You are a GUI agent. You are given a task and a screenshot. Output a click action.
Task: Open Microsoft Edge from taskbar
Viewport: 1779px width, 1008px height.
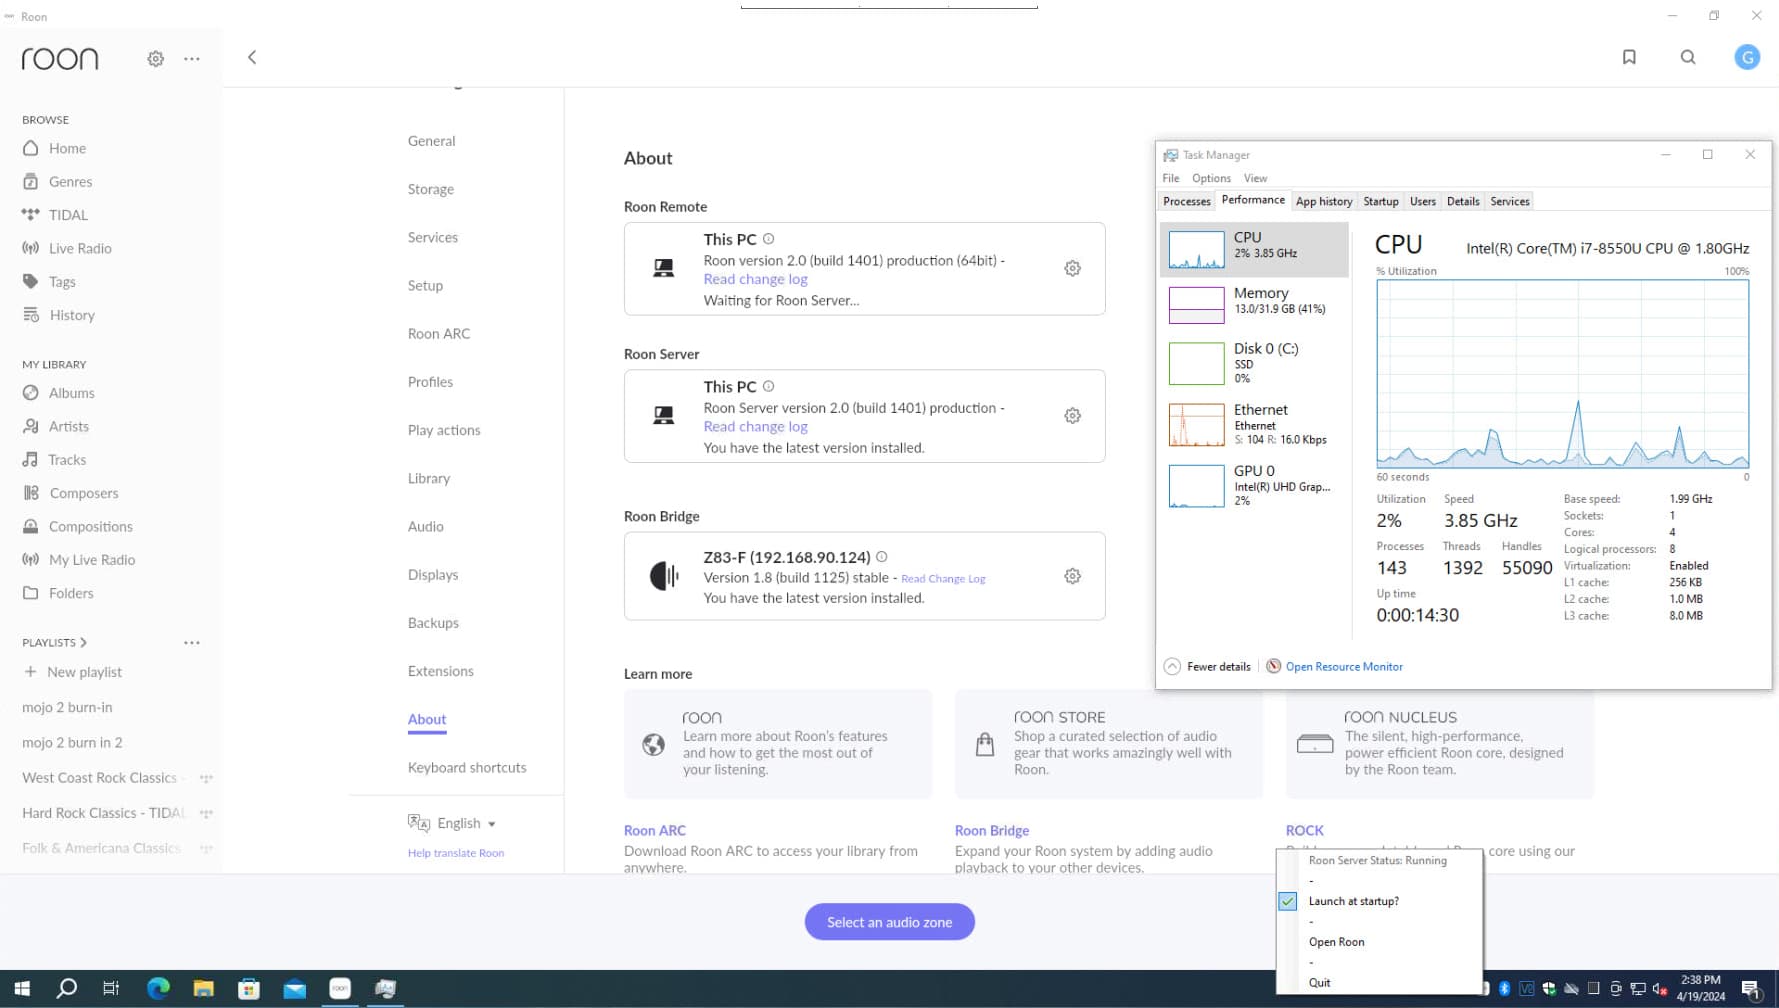click(x=158, y=989)
